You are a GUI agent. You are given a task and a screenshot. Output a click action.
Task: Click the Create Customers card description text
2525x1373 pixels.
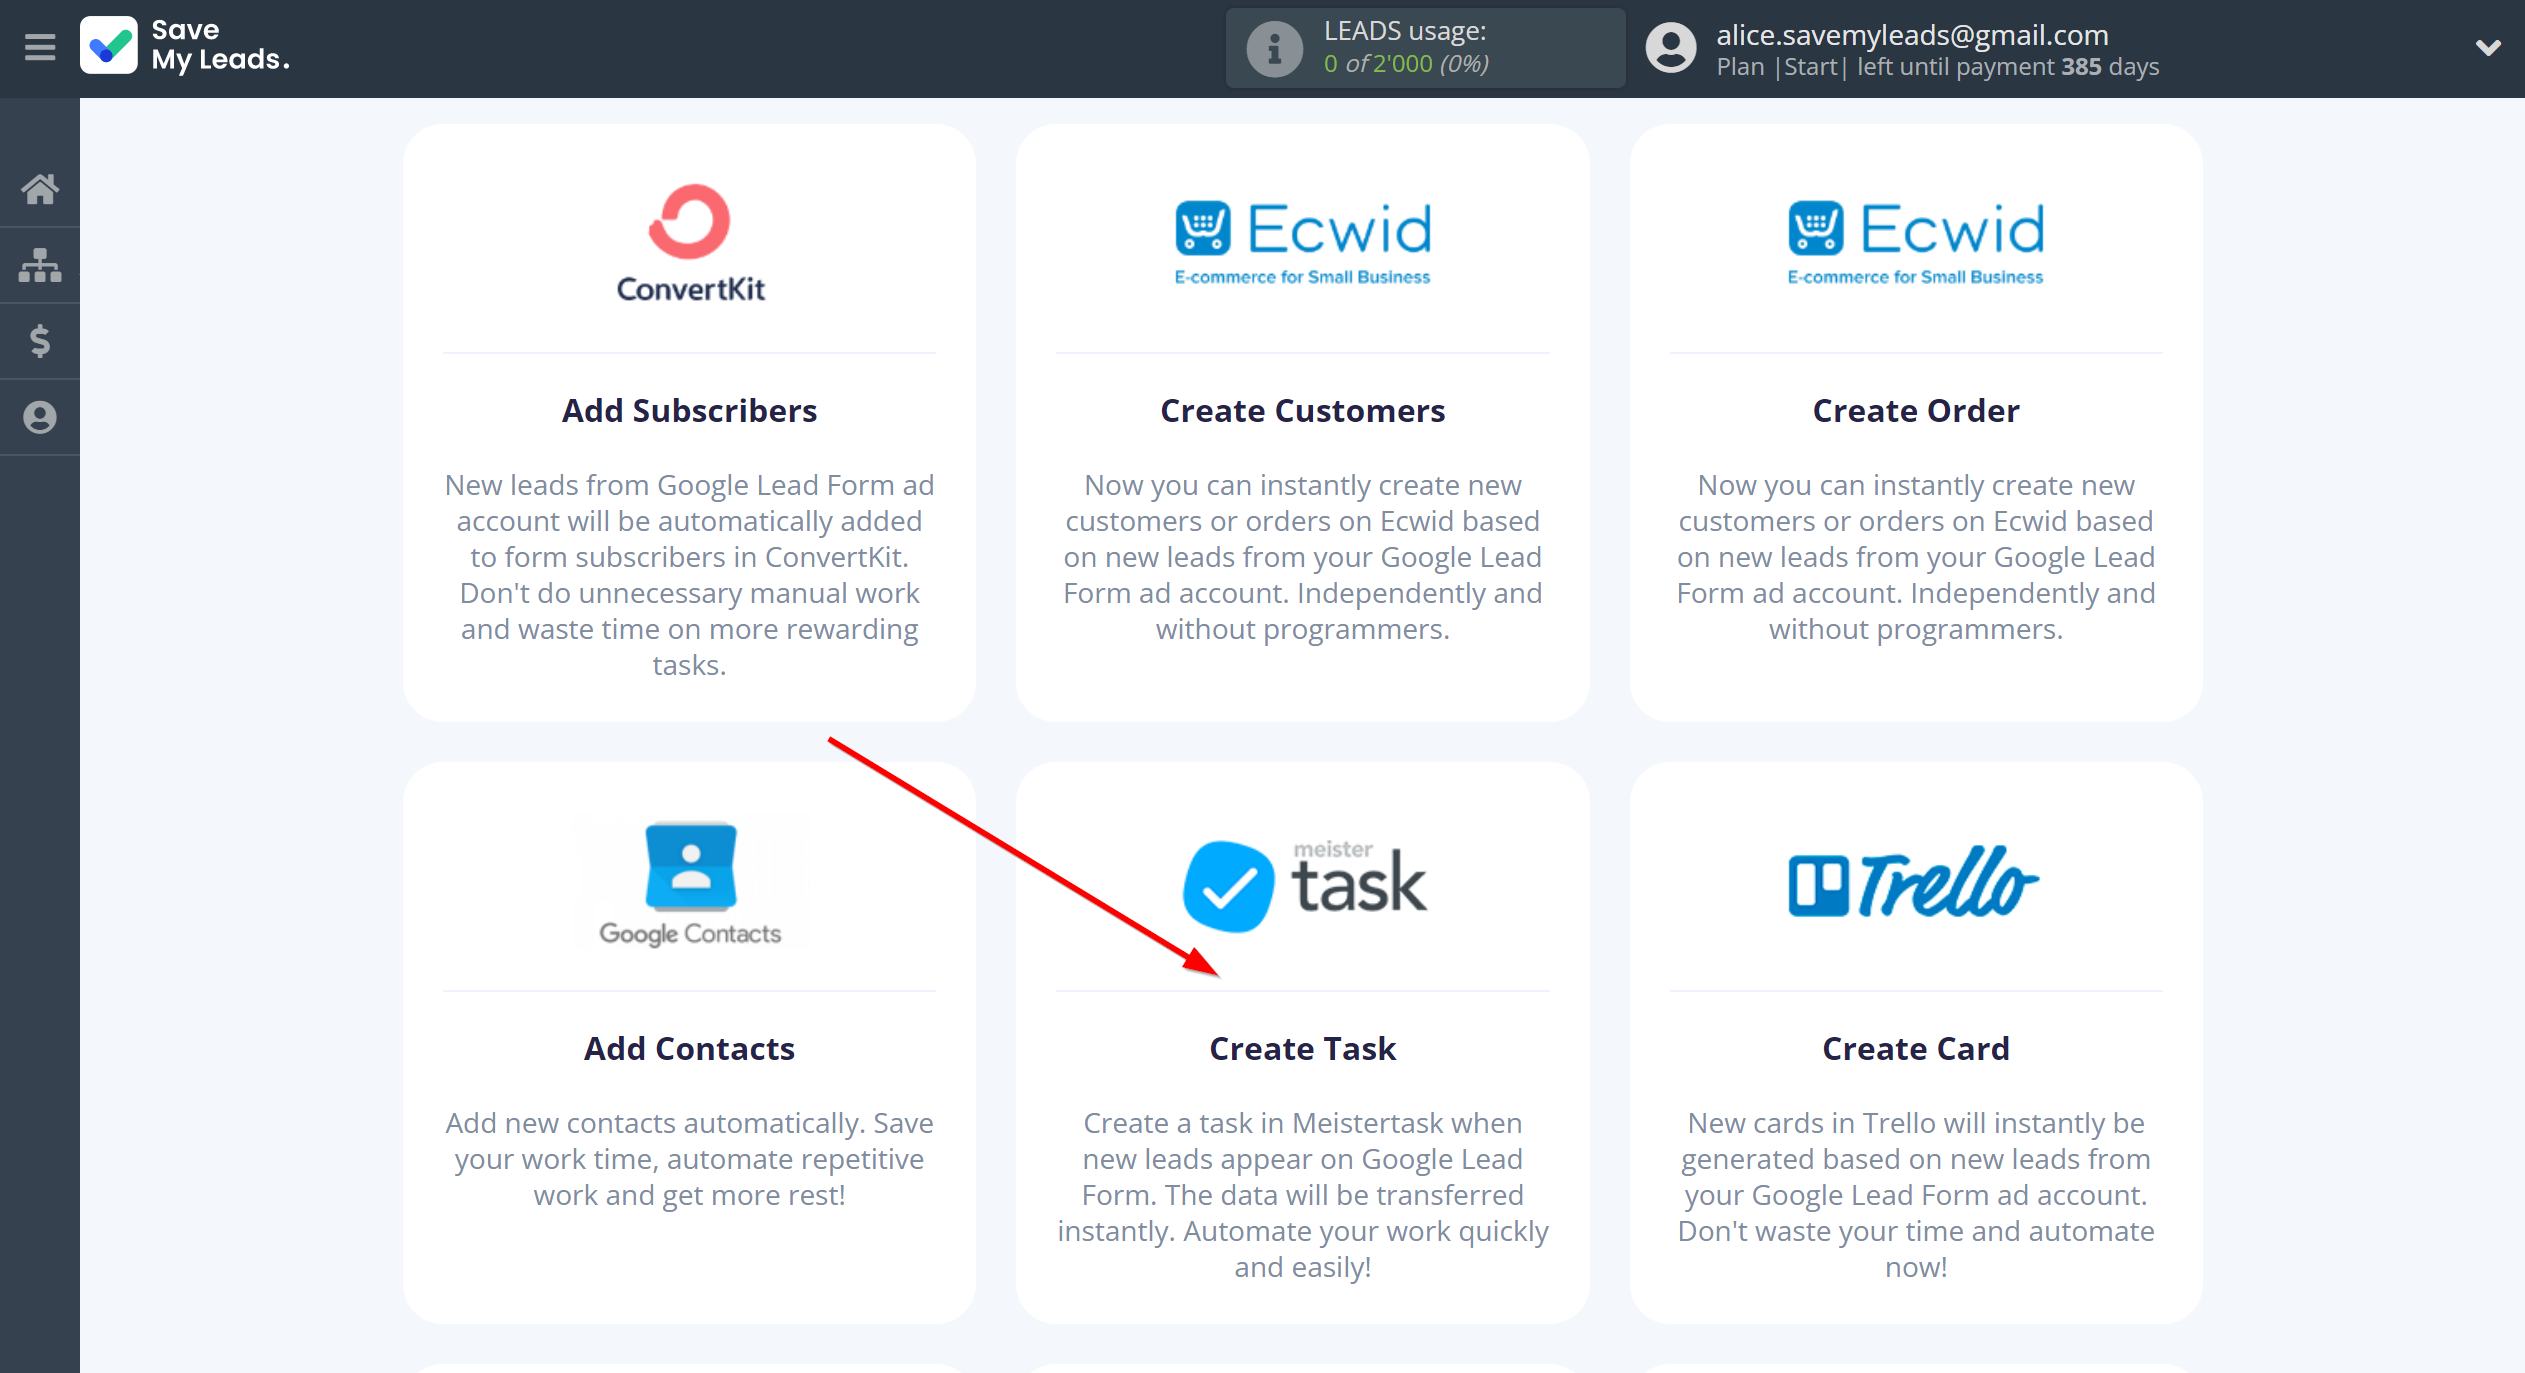click(x=1303, y=557)
